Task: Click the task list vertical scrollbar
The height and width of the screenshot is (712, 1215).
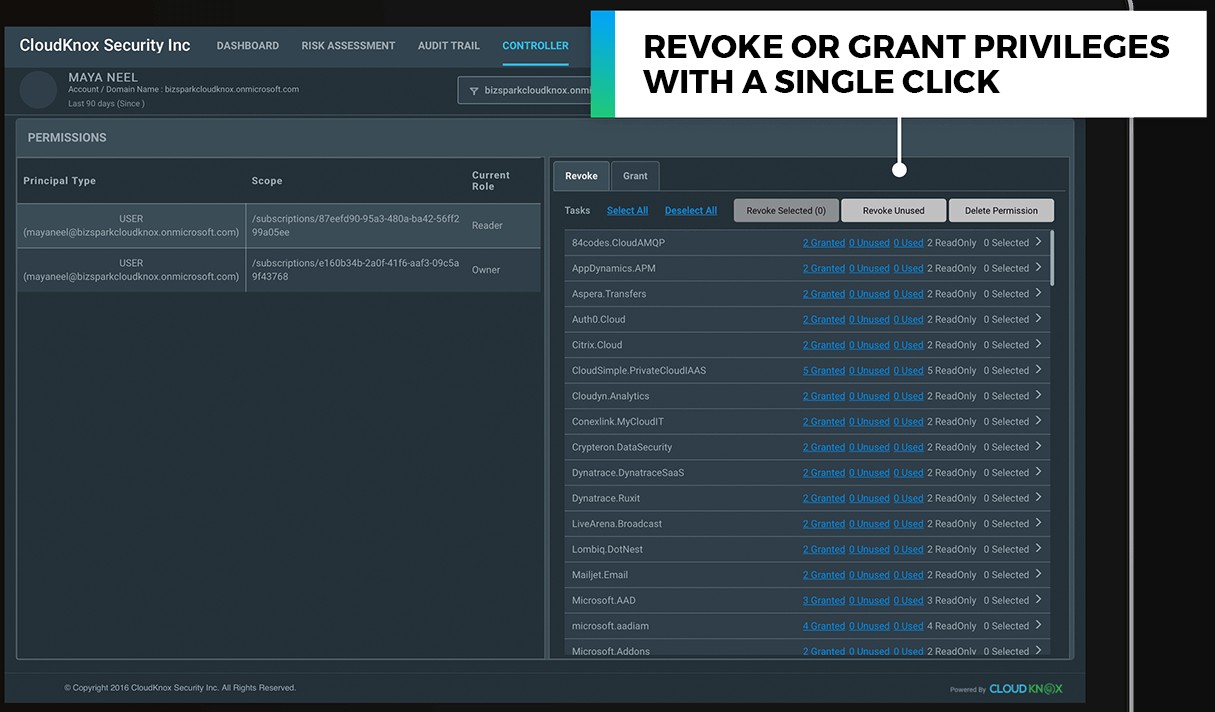Action: pyautogui.click(x=1052, y=258)
